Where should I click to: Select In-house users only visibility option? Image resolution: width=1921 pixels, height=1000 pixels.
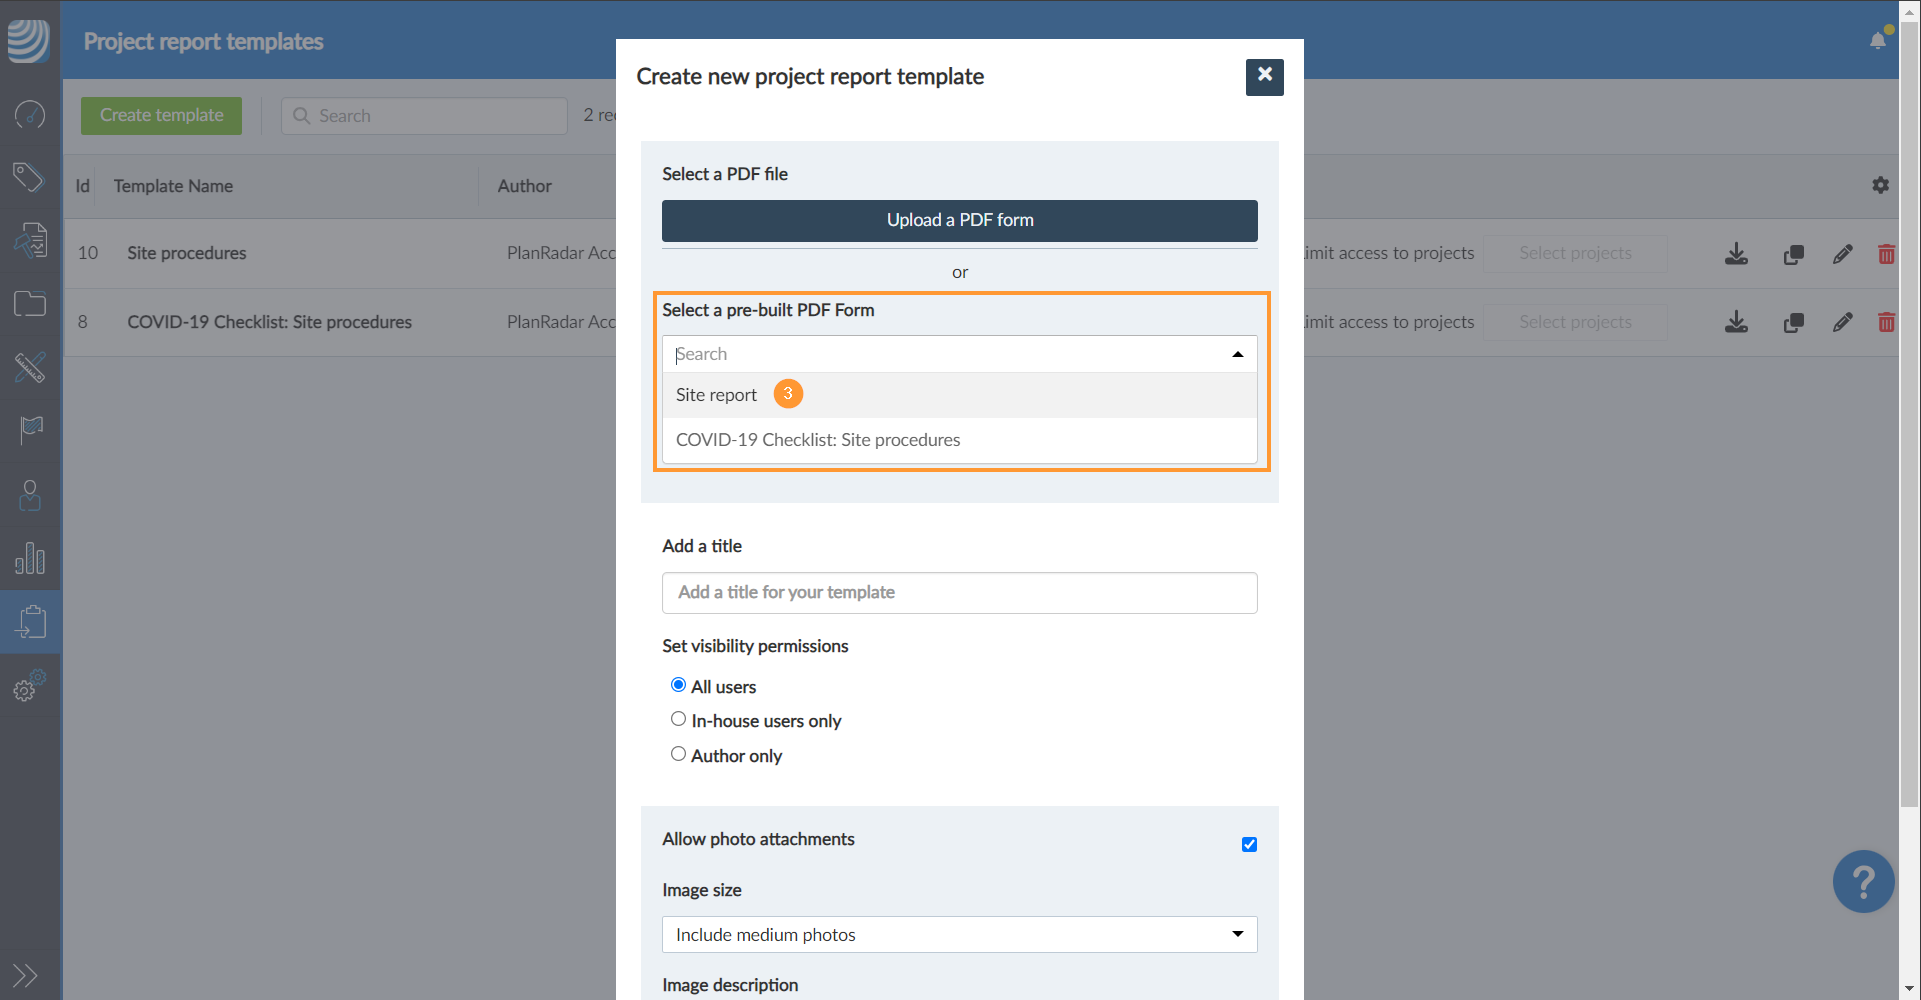tap(679, 719)
